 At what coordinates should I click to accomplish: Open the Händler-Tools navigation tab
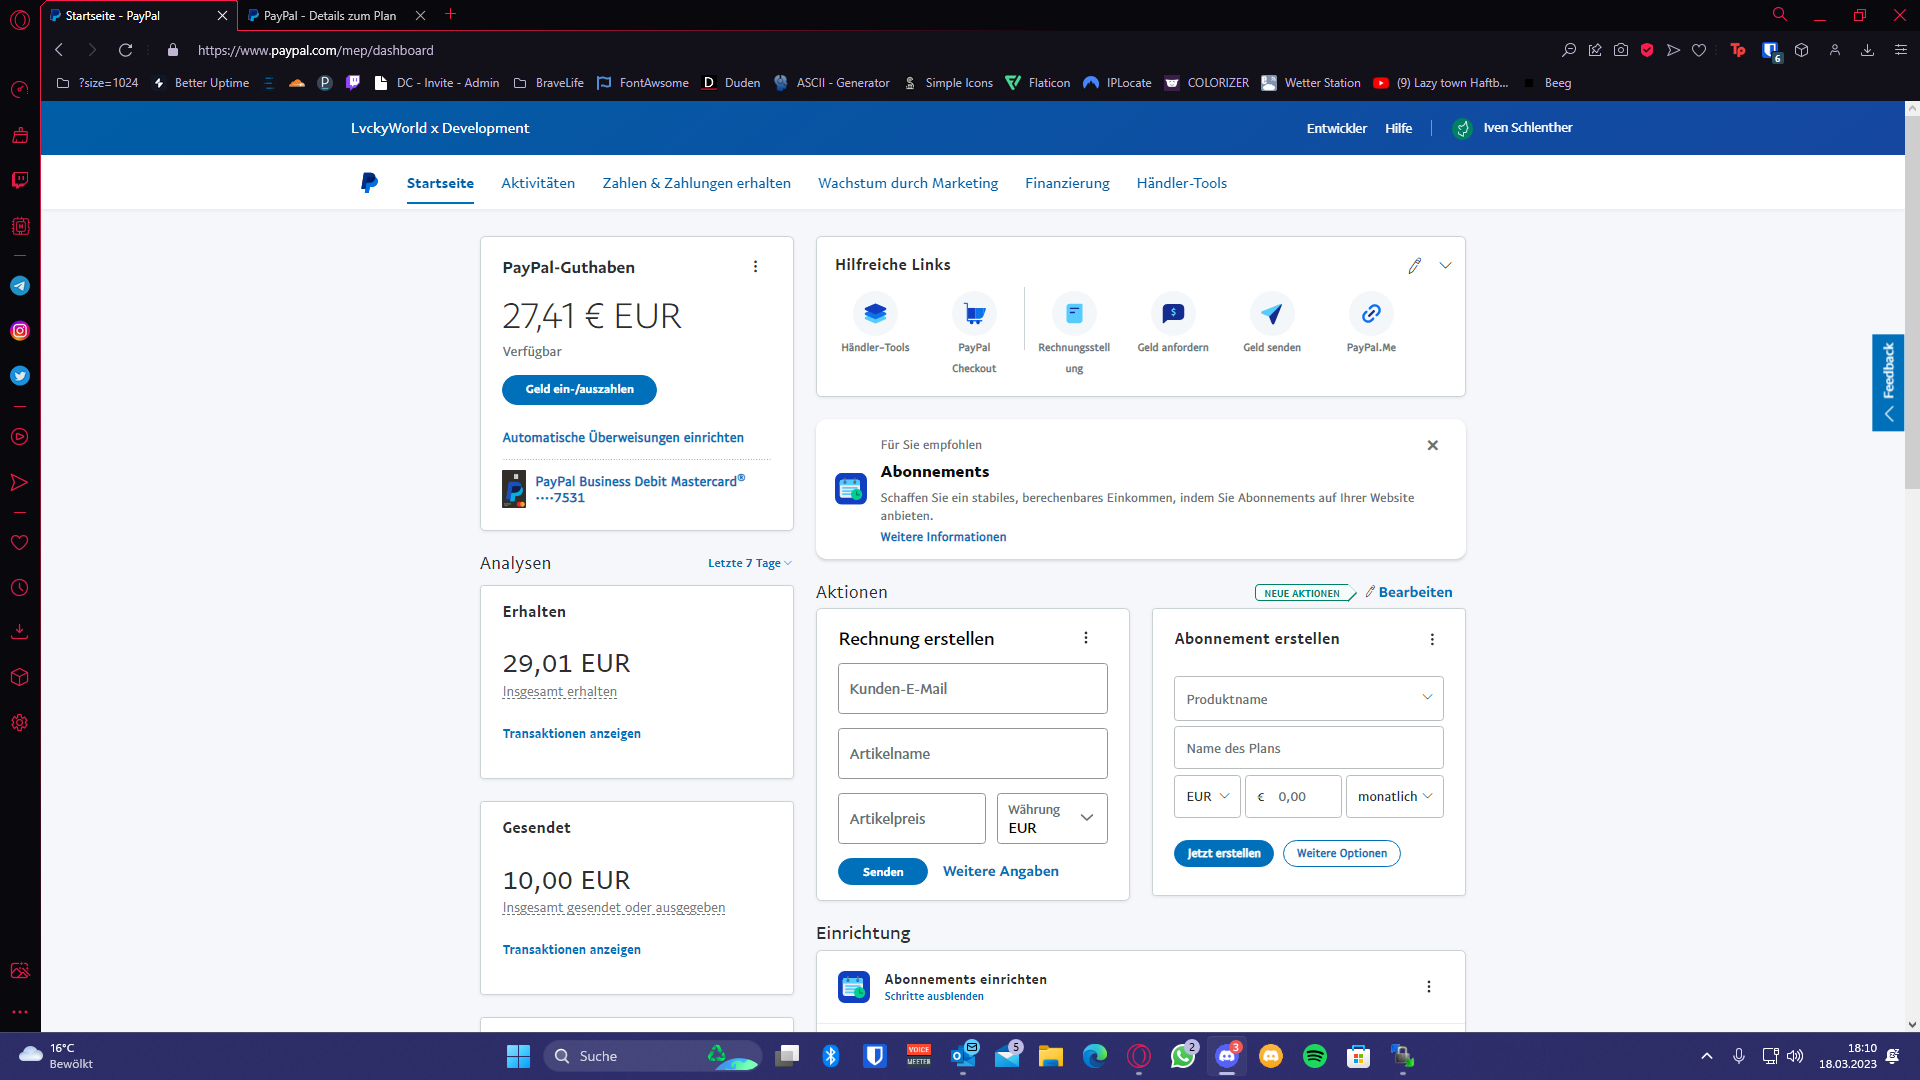coord(1181,183)
